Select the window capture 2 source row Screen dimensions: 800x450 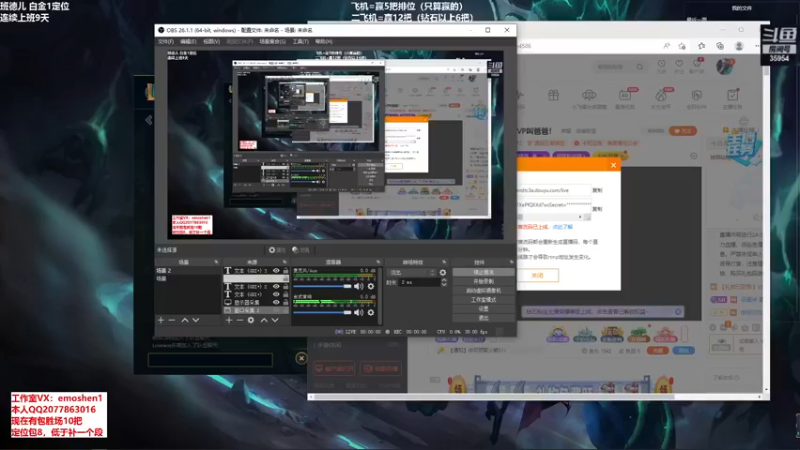[256, 310]
